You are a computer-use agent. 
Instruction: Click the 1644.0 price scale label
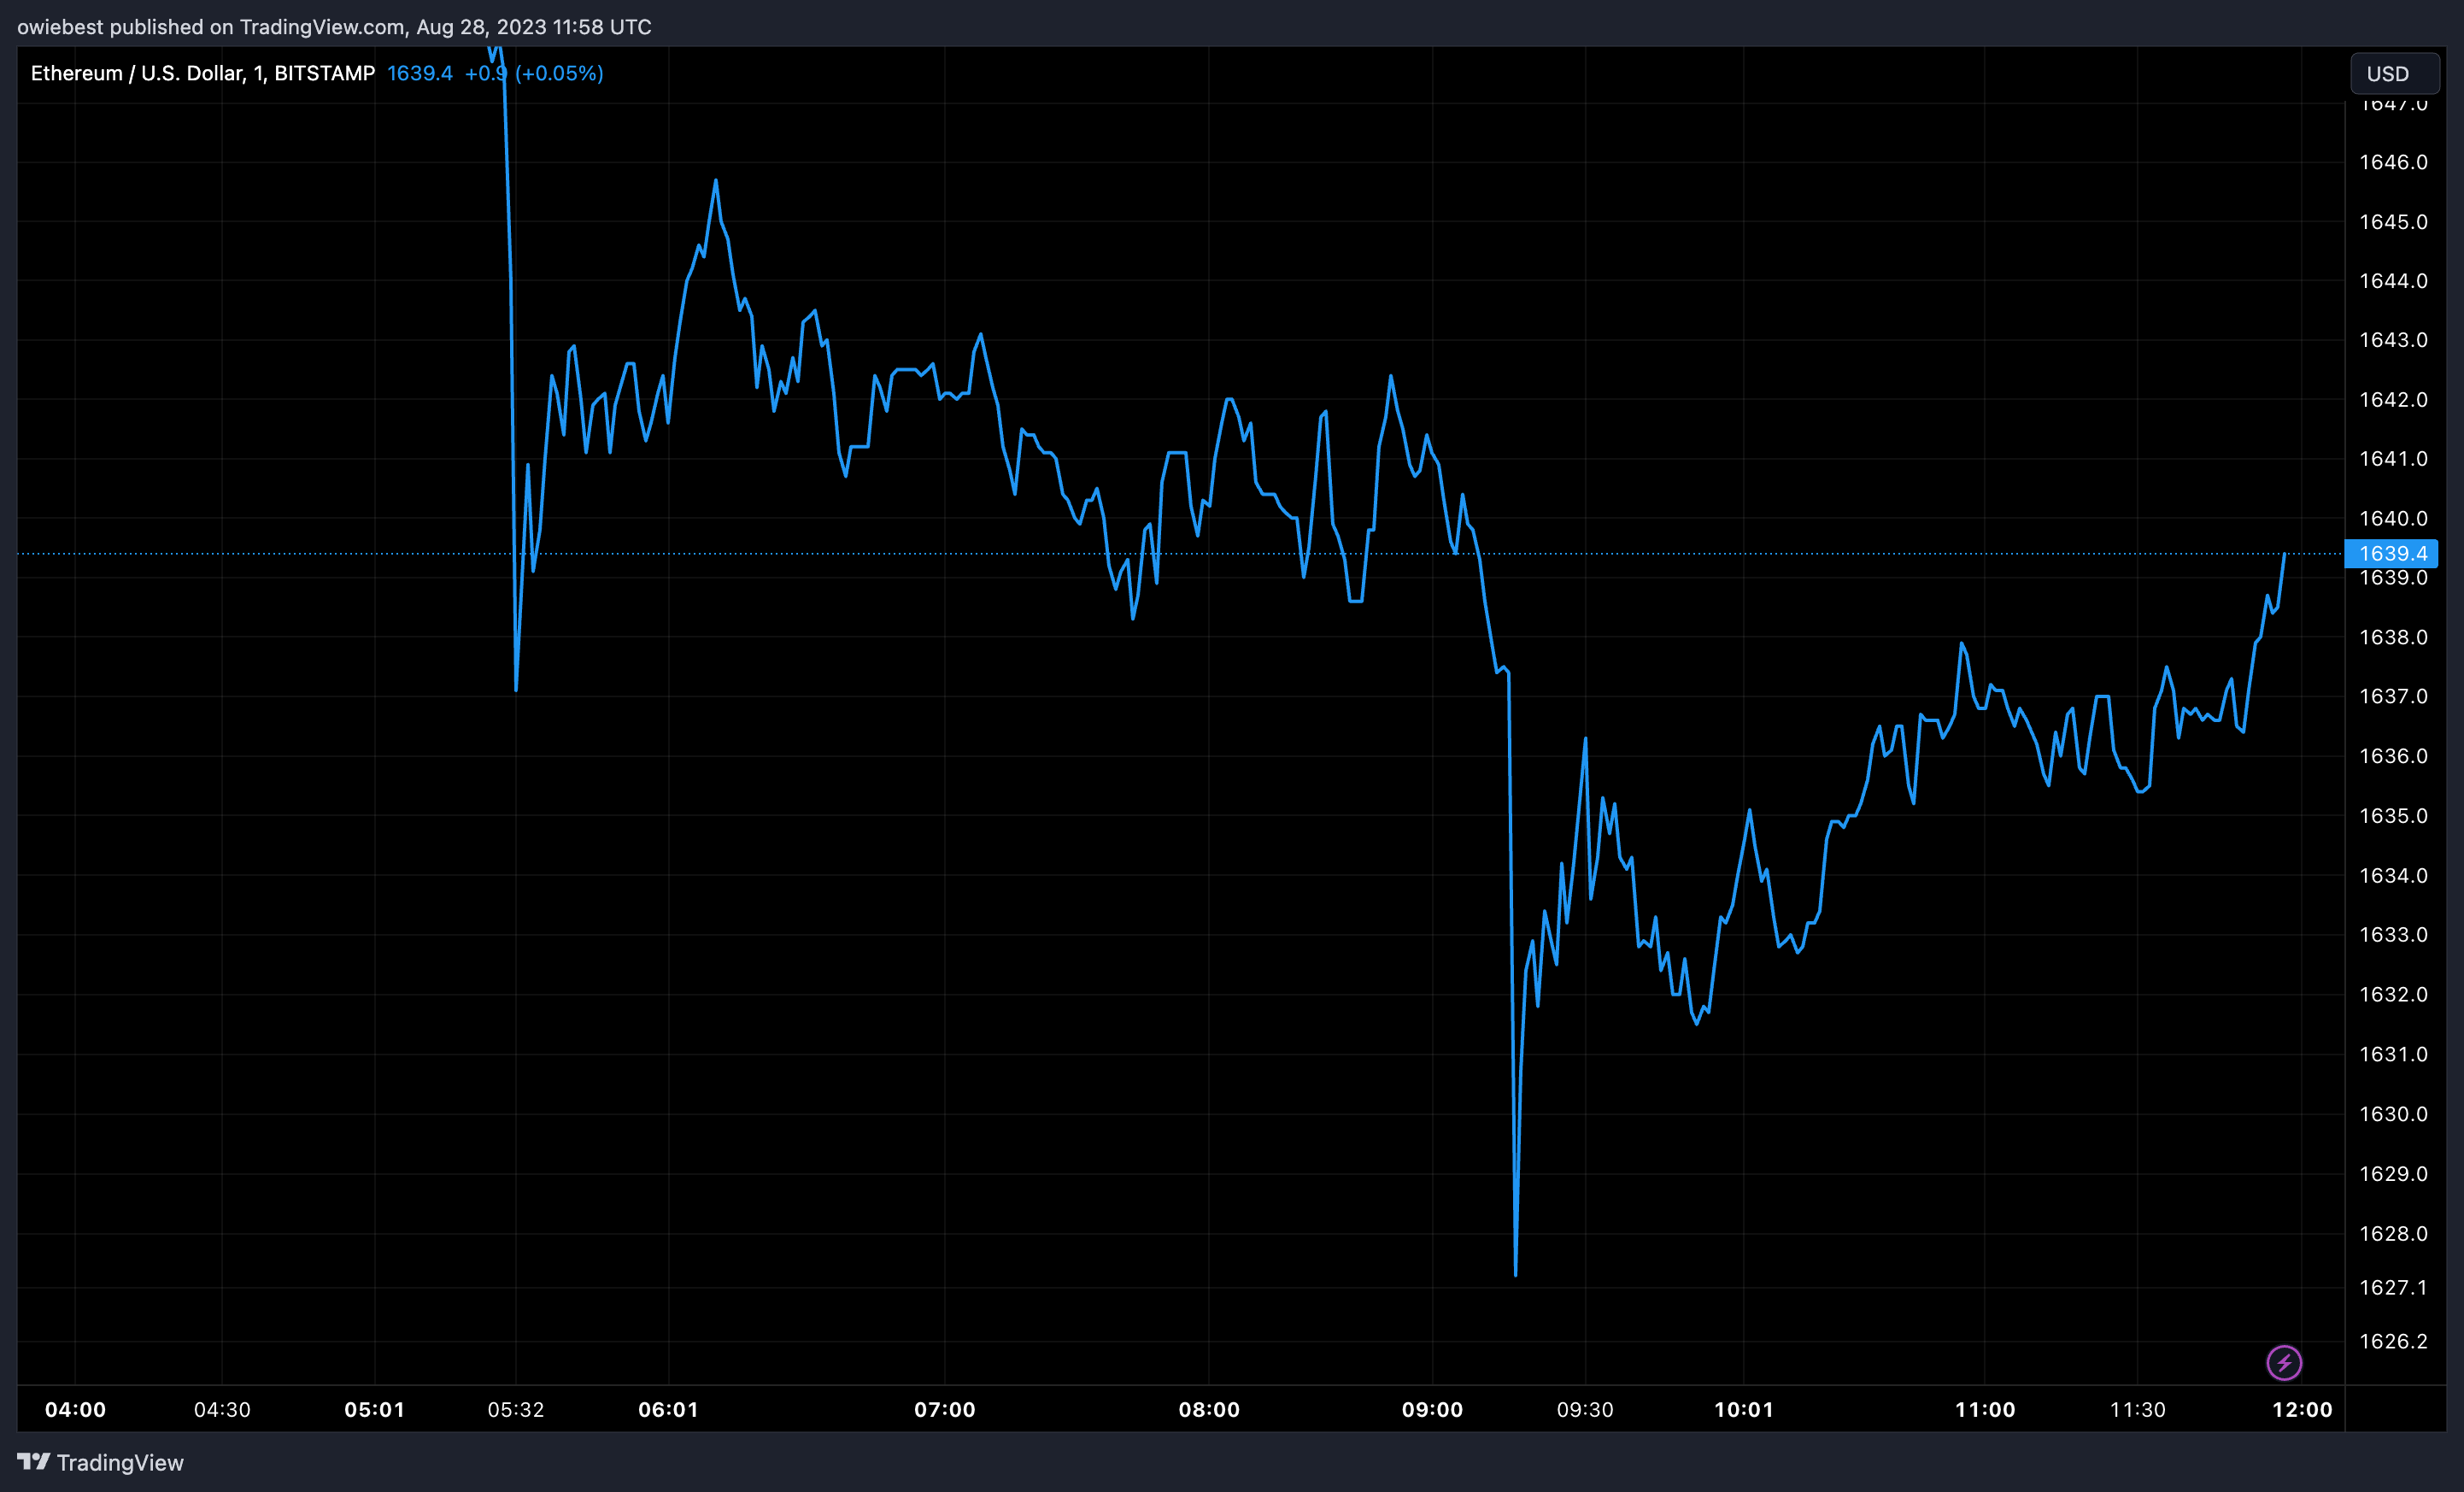coord(2393,281)
